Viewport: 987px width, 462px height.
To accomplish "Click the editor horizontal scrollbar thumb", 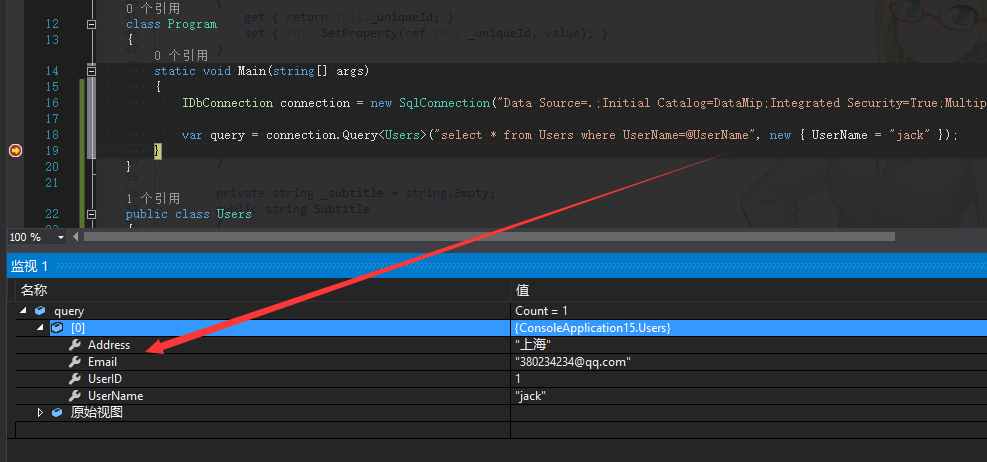I will [488, 237].
